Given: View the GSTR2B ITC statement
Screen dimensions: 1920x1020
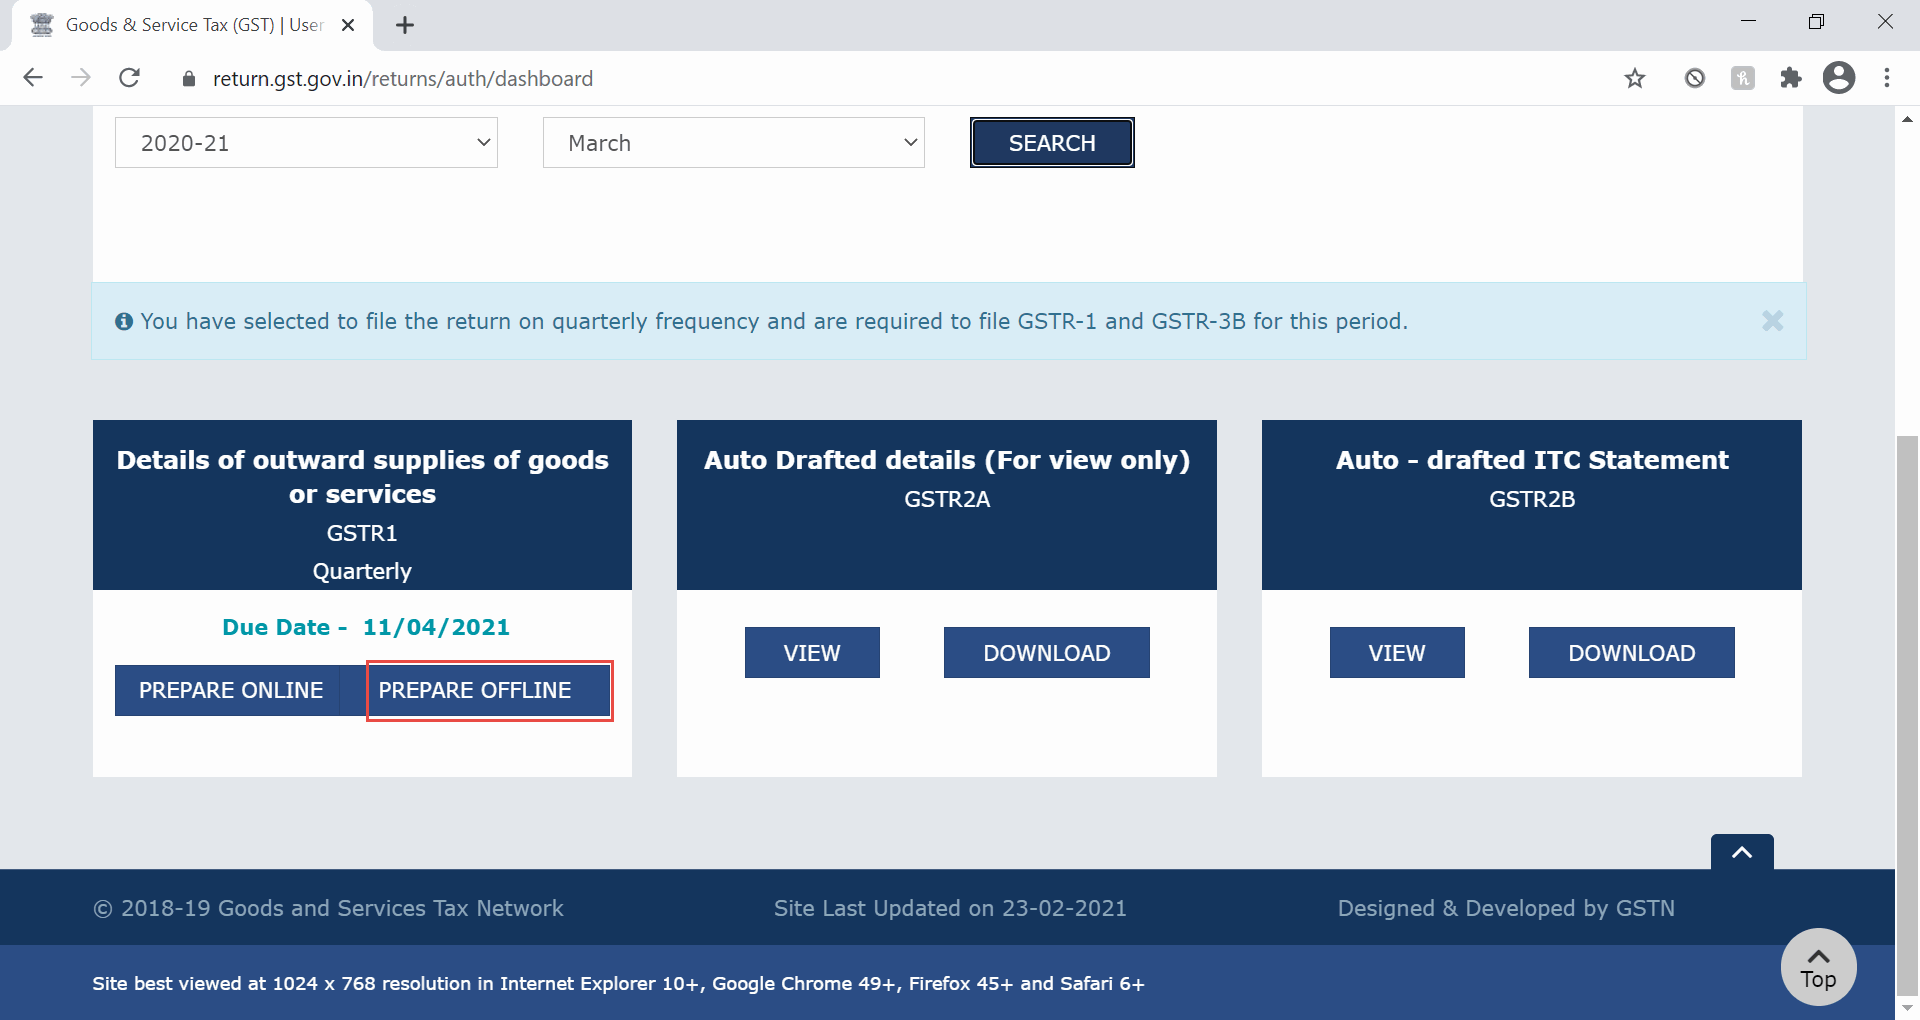Looking at the screenshot, I should [x=1397, y=653].
